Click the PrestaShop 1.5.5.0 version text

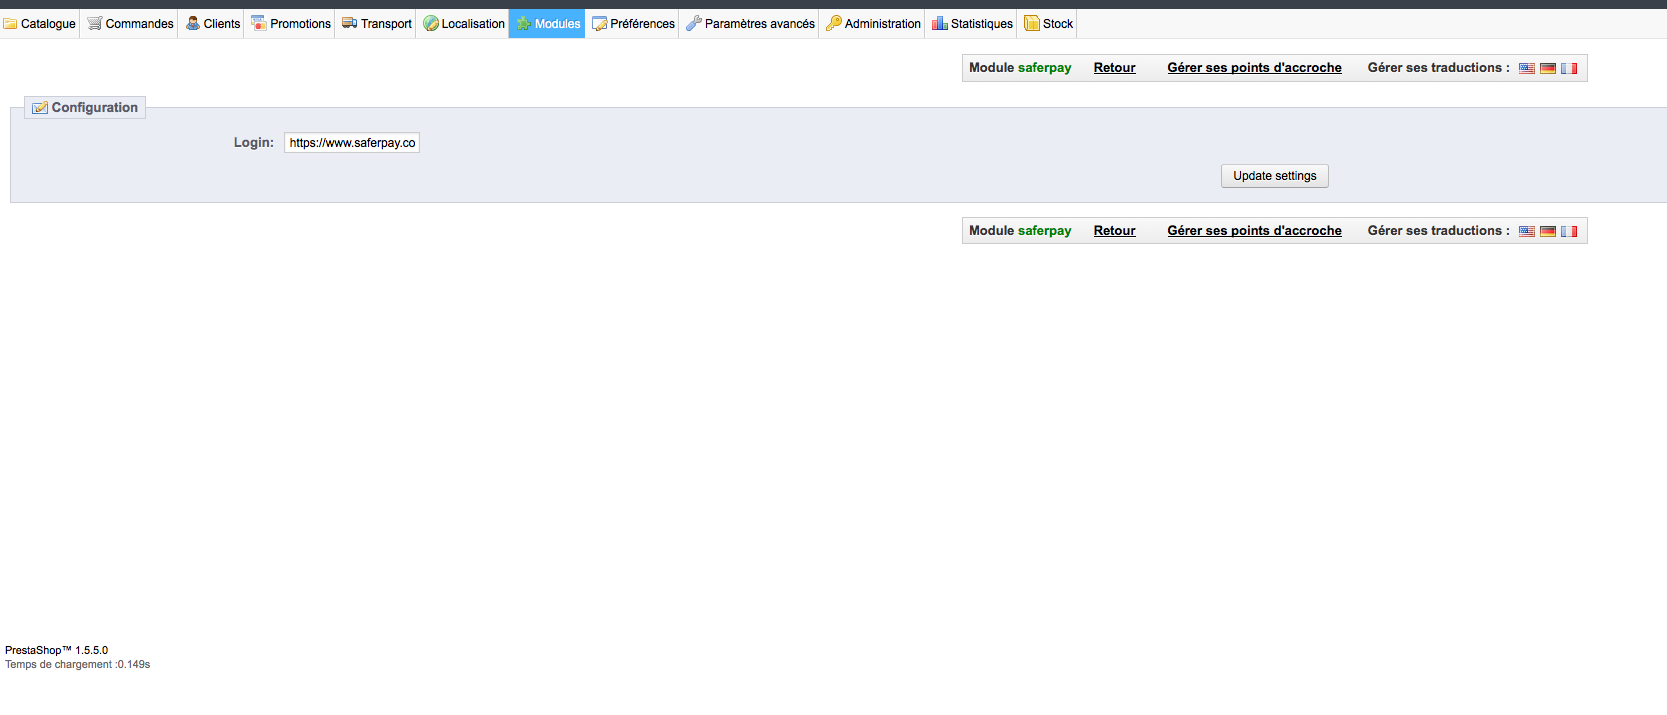click(57, 650)
